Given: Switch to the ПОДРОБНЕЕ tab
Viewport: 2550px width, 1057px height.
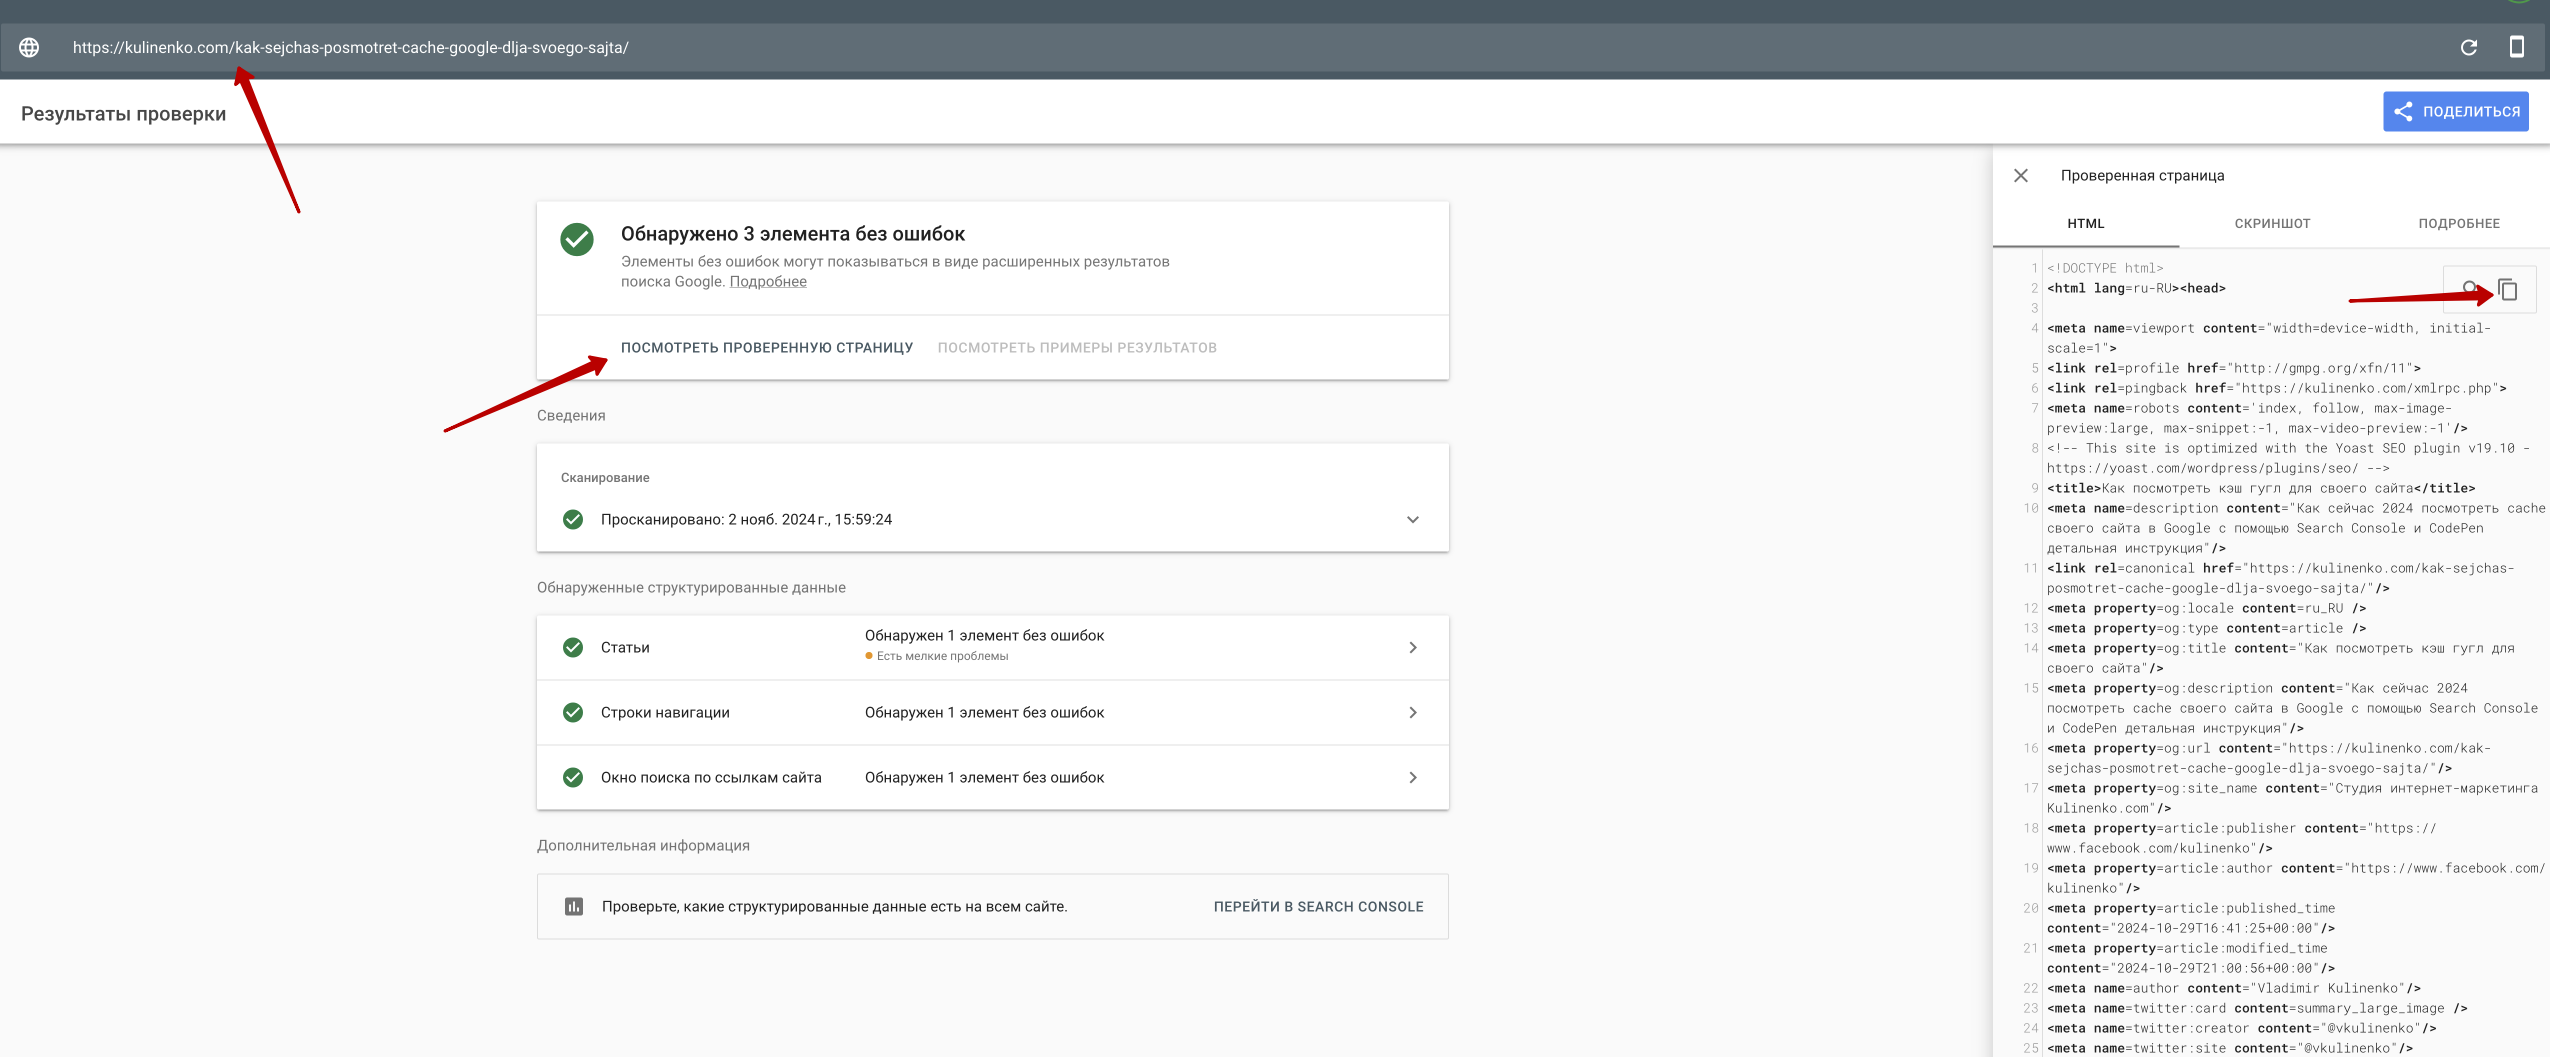Looking at the screenshot, I should tap(2458, 223).
